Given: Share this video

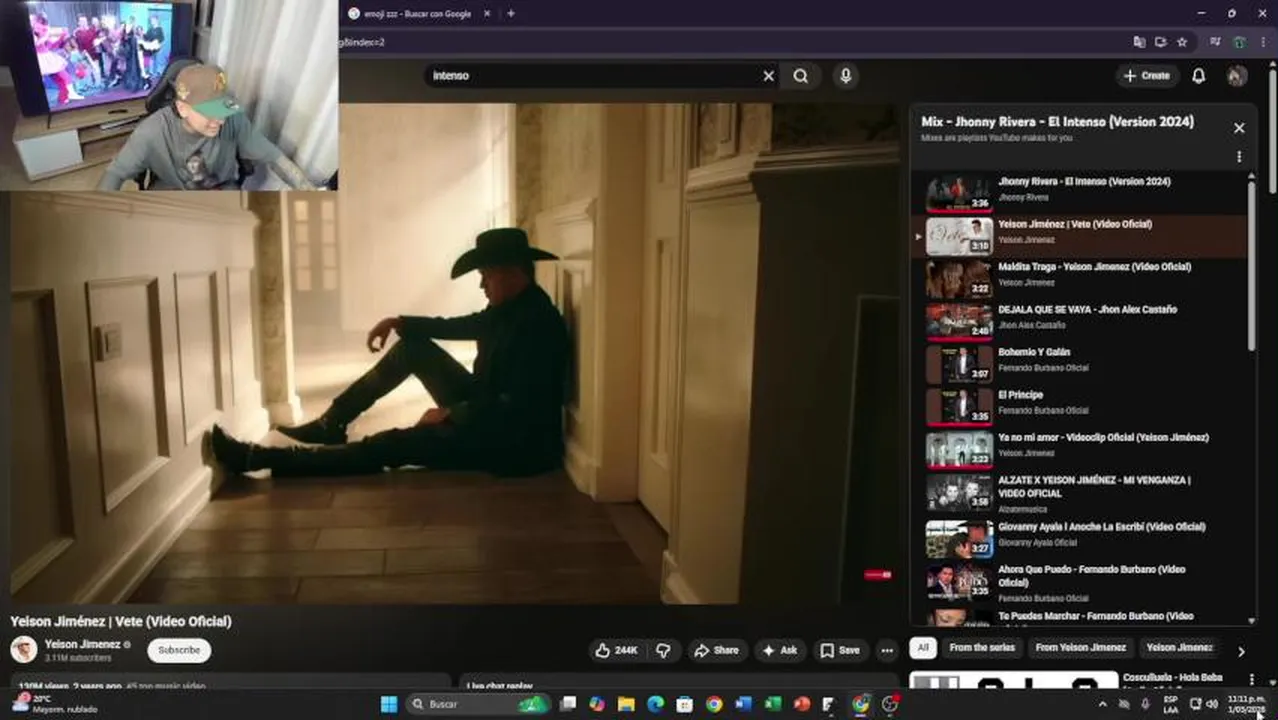Looking at the screenshot, I should [716, 650].
